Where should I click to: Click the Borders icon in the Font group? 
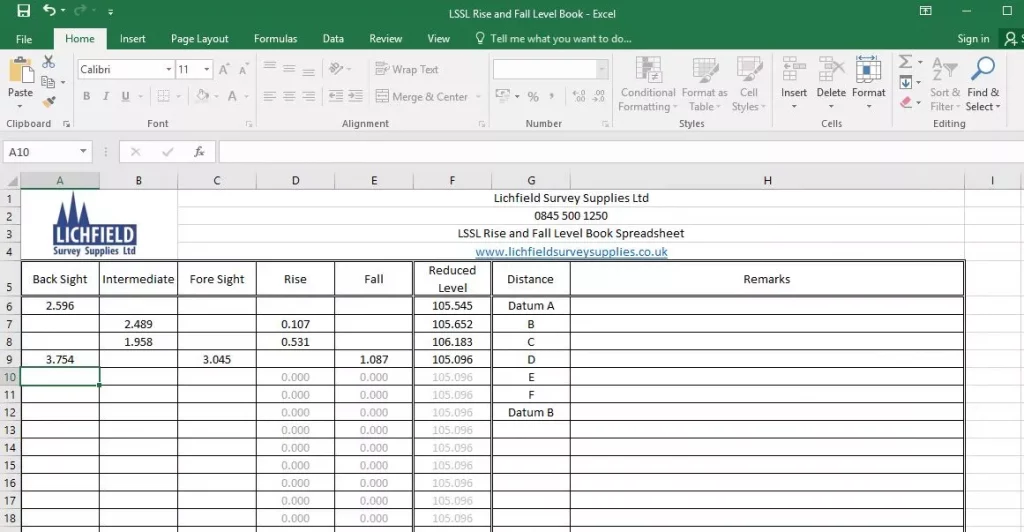click(x=163, y=96)
